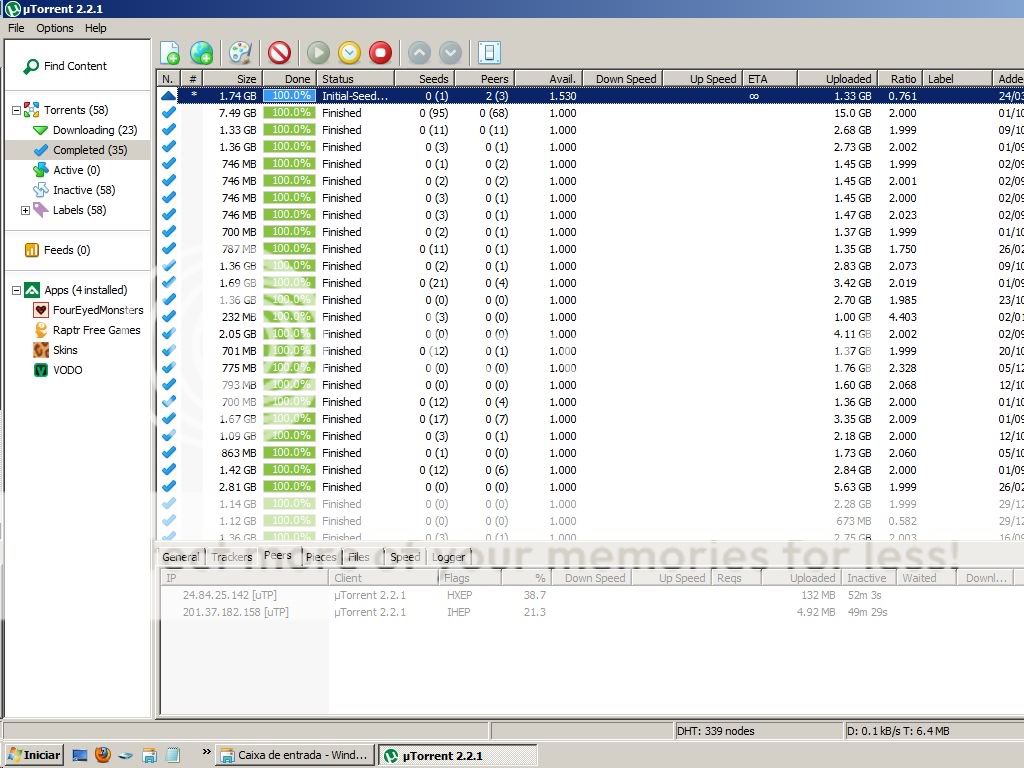Collapse the Torrents (58) tree node
The height and width of the screenshot is (768, 1024).
(x=16, y=110)
